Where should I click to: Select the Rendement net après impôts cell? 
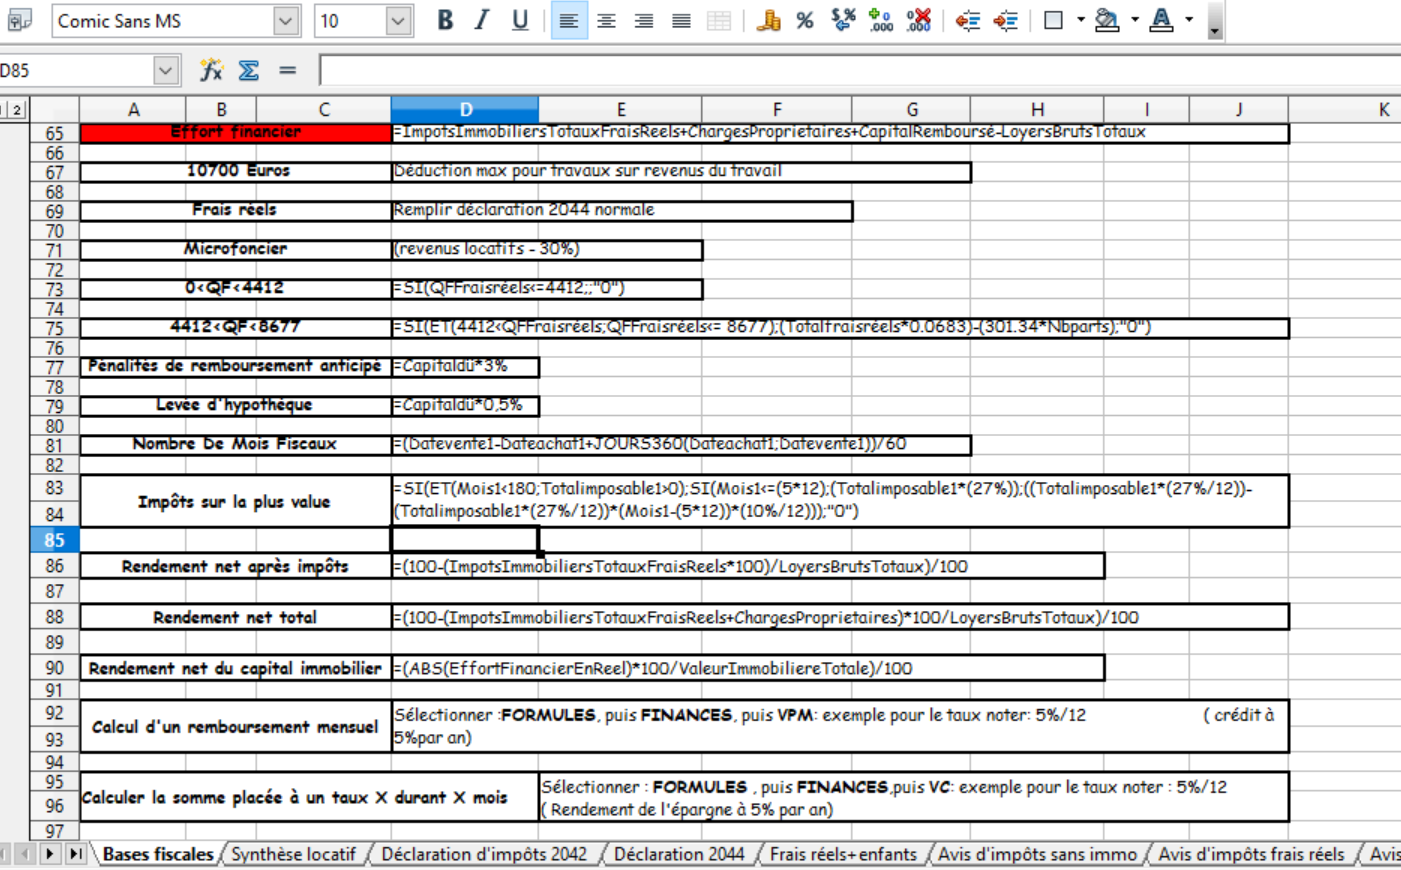tap(235, 567)
